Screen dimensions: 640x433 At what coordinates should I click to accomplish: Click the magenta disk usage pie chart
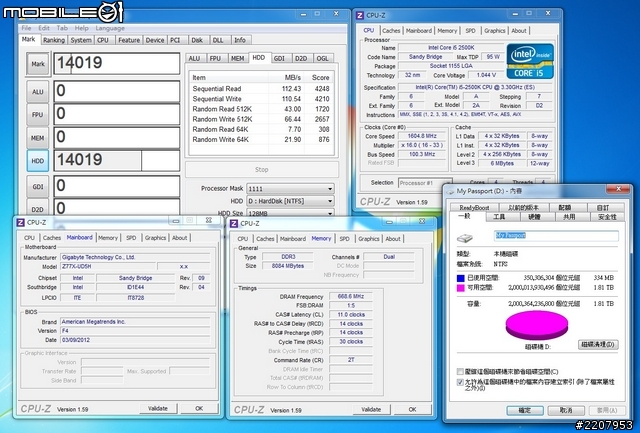coord(537,325)
